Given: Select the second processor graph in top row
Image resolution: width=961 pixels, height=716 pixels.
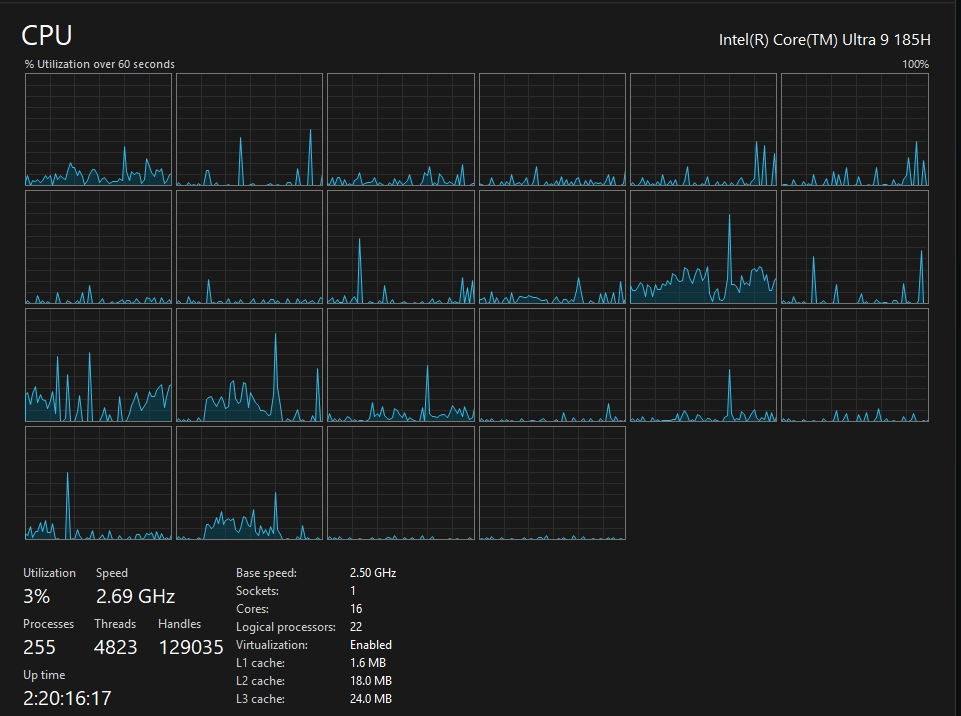Looking at the screenshot, I should 249,129.
